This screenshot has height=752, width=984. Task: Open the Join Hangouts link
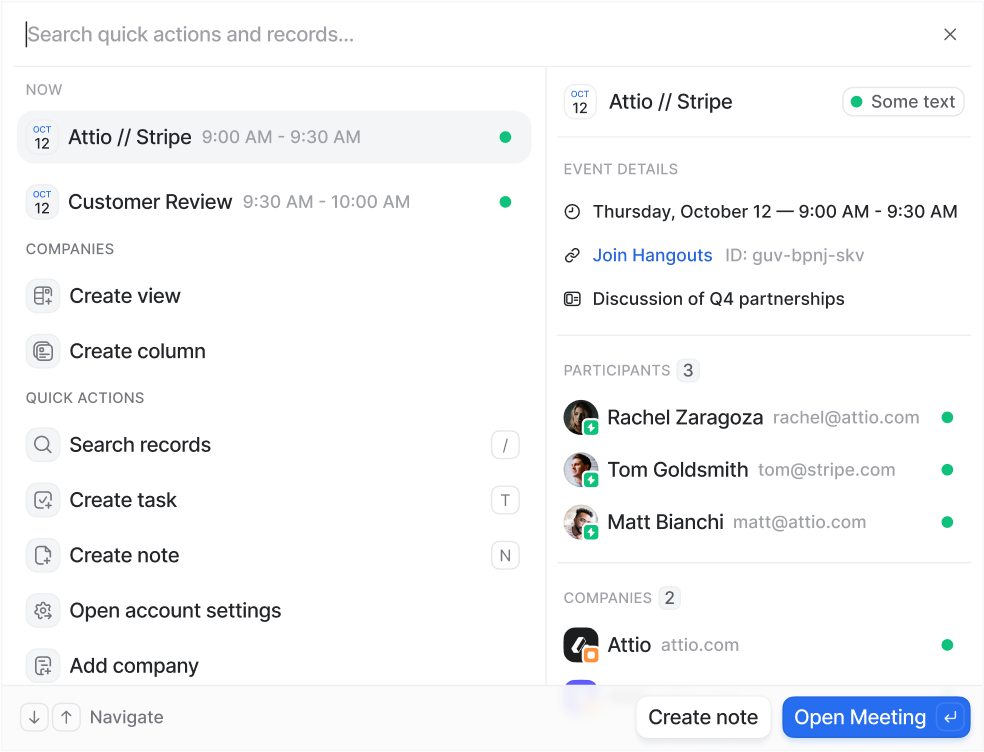[x=652, y=255]
